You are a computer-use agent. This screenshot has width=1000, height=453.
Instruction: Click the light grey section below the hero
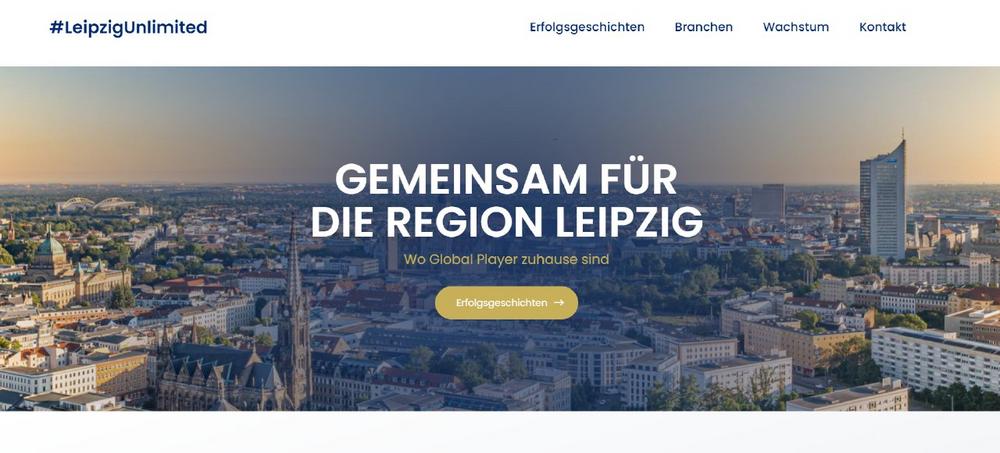coord(500,432)
